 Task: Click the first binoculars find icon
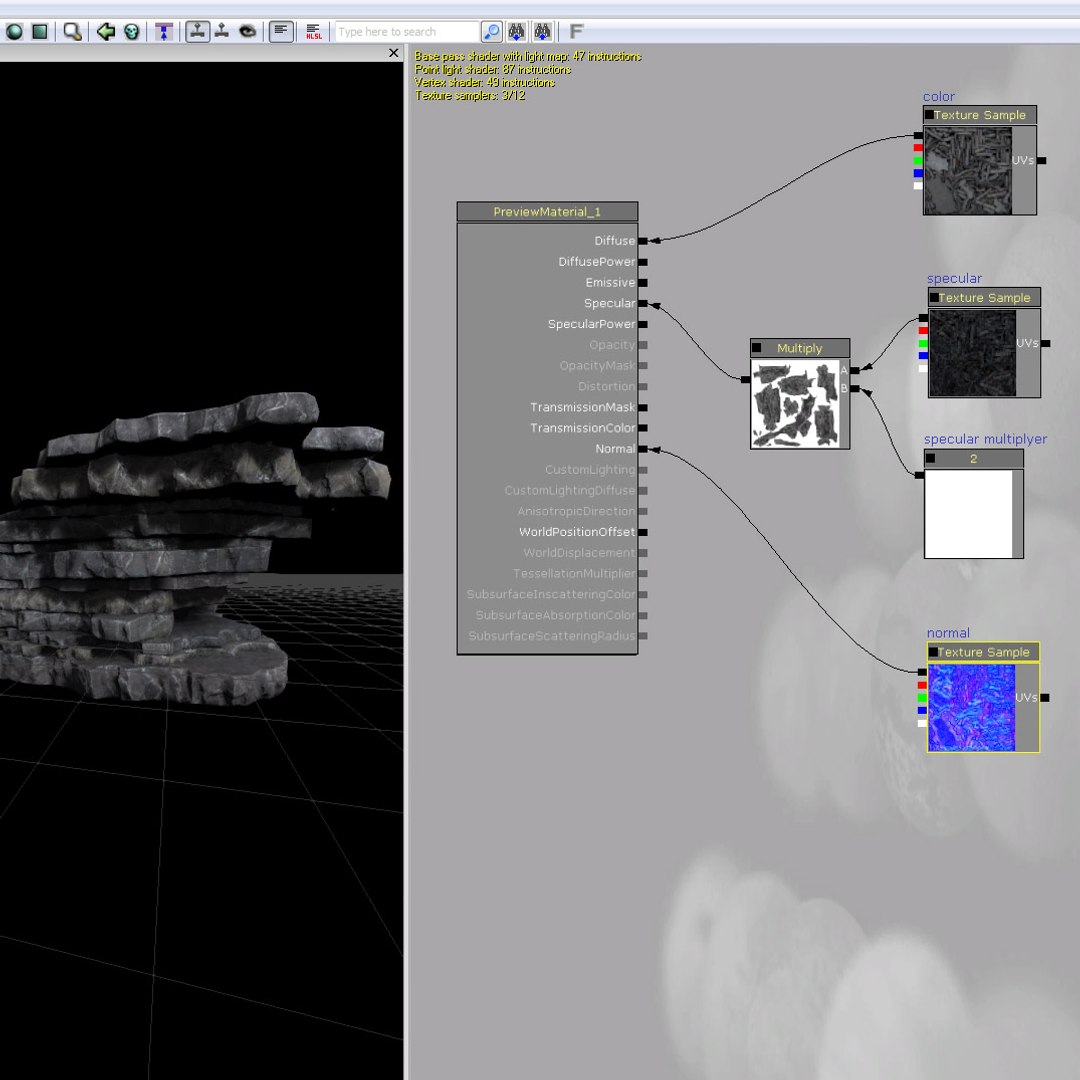[x=517, y=32]
